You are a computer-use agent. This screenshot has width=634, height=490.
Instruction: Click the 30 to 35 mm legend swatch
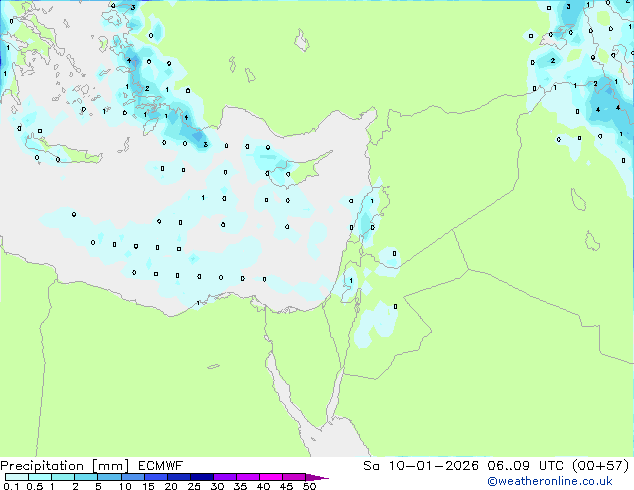pyautogui.click(x=225, y=477)
